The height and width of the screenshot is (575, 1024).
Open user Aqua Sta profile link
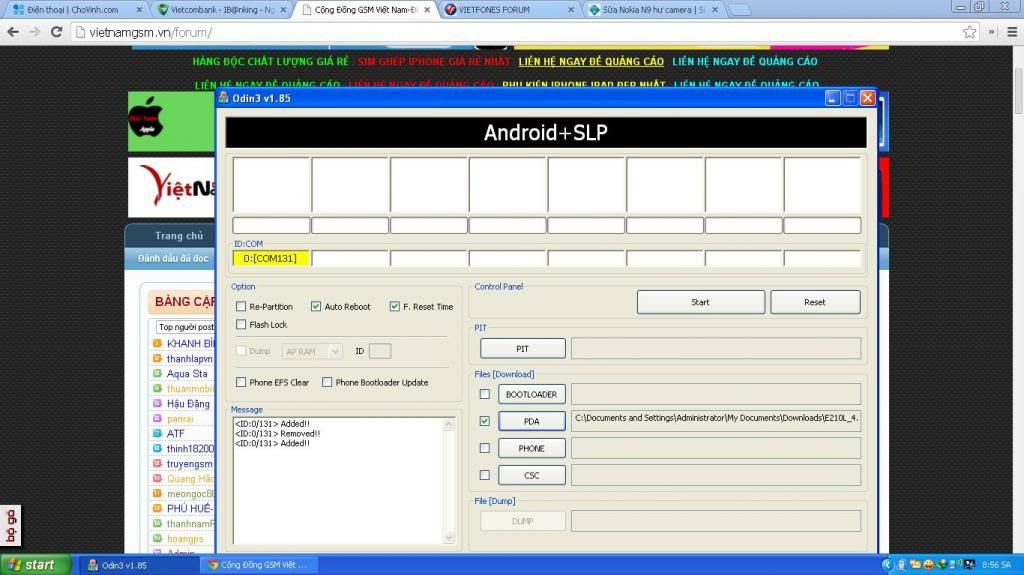point(187,374)
